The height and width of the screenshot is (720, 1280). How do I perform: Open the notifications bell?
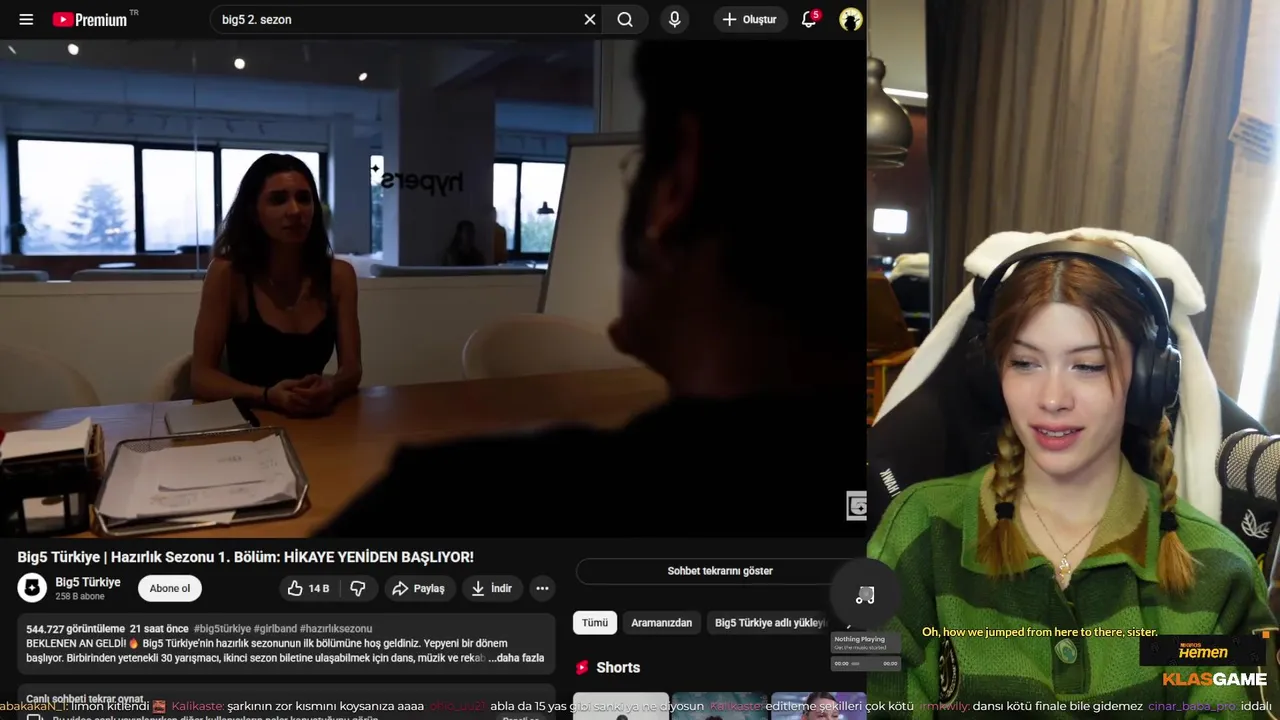pyautogui.click(x=809, y=19)
